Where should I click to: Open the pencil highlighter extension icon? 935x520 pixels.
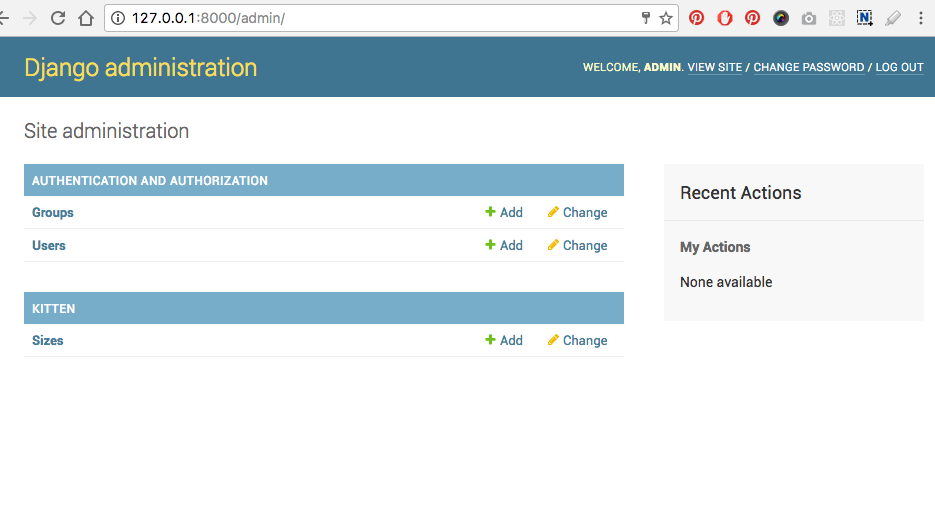click(893, 18)
